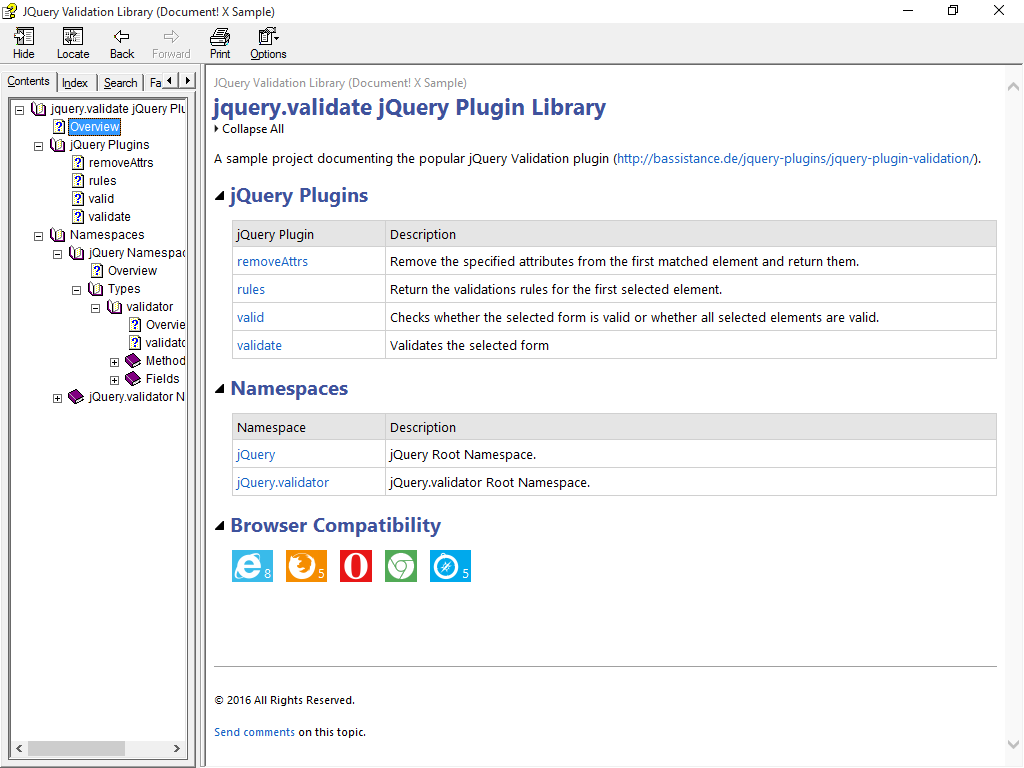Expand the Methods tree node

(x=114, y=362)
